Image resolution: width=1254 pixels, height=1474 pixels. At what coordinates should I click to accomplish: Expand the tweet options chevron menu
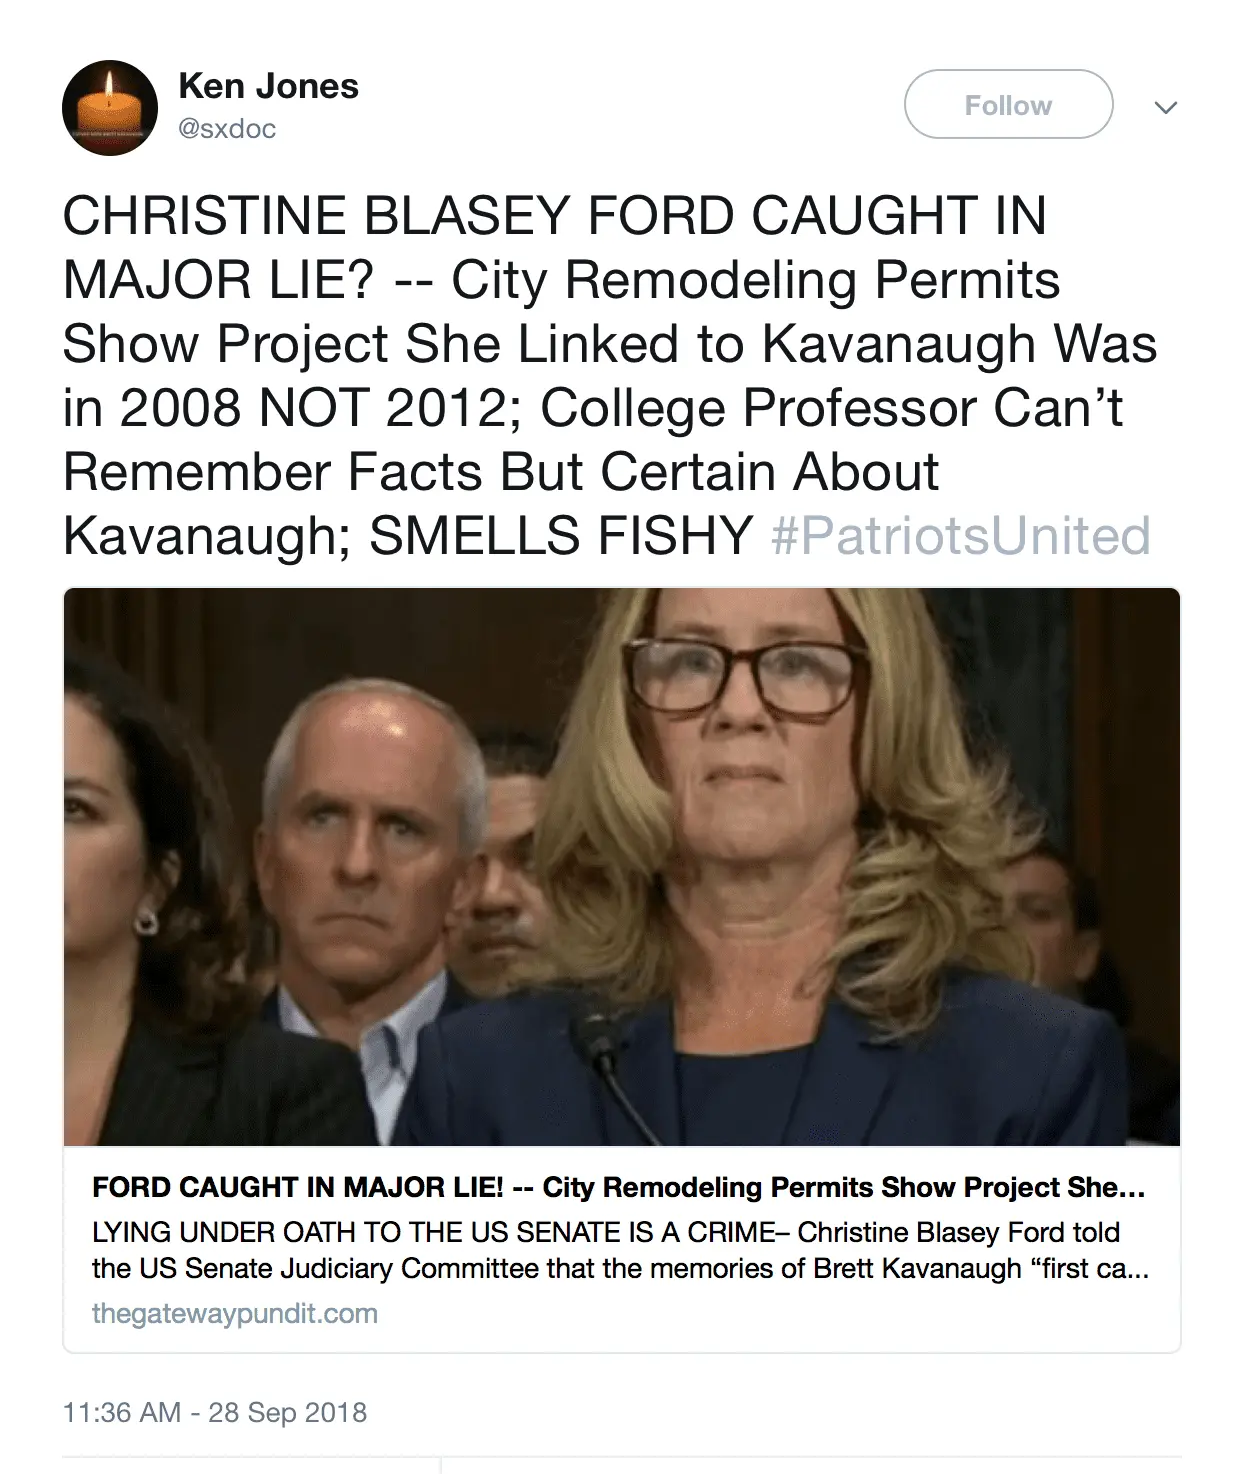(x=1165, y=107)
